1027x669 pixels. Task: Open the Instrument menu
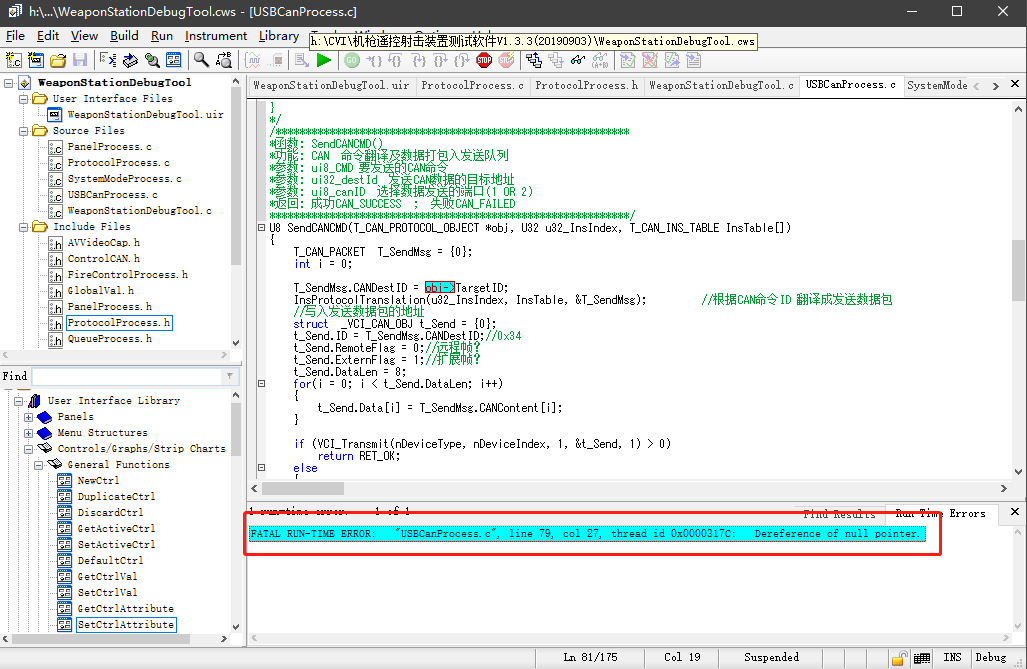(x=215, y=36)
